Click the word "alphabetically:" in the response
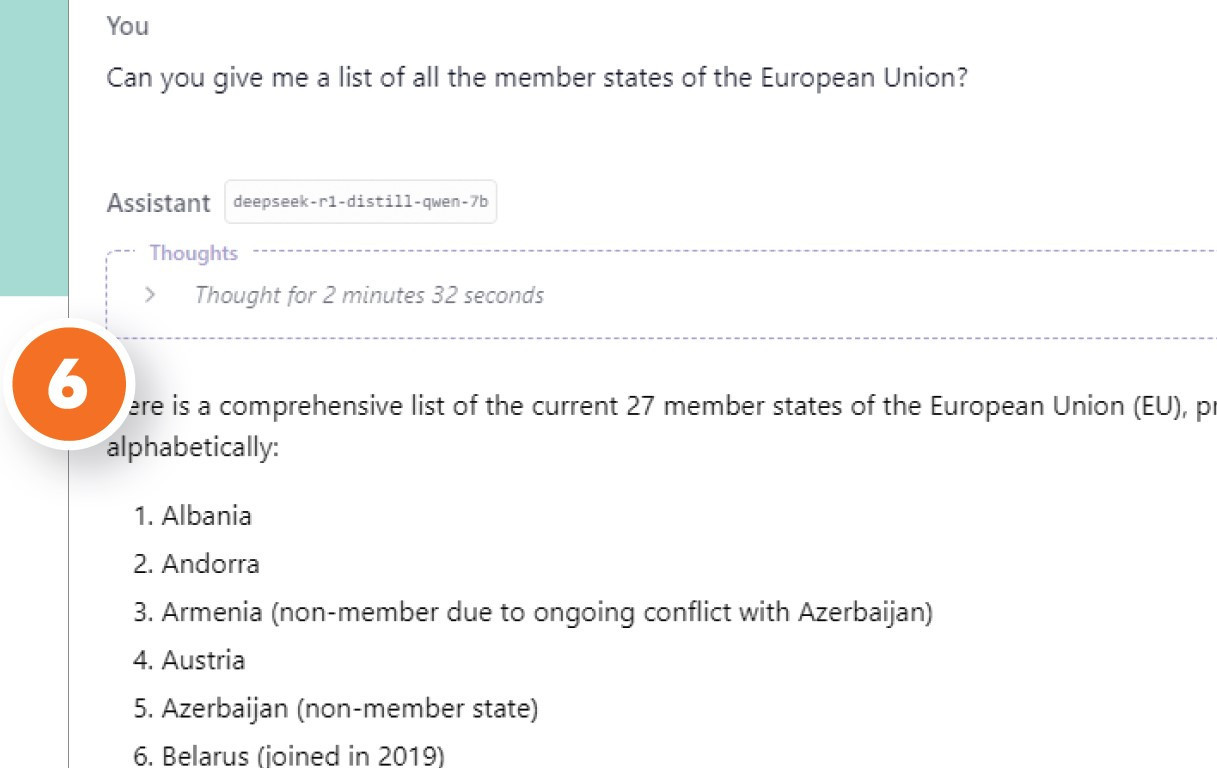This screenshot has width=1217, height=768. pyautogui.click(x=192, y=446)
